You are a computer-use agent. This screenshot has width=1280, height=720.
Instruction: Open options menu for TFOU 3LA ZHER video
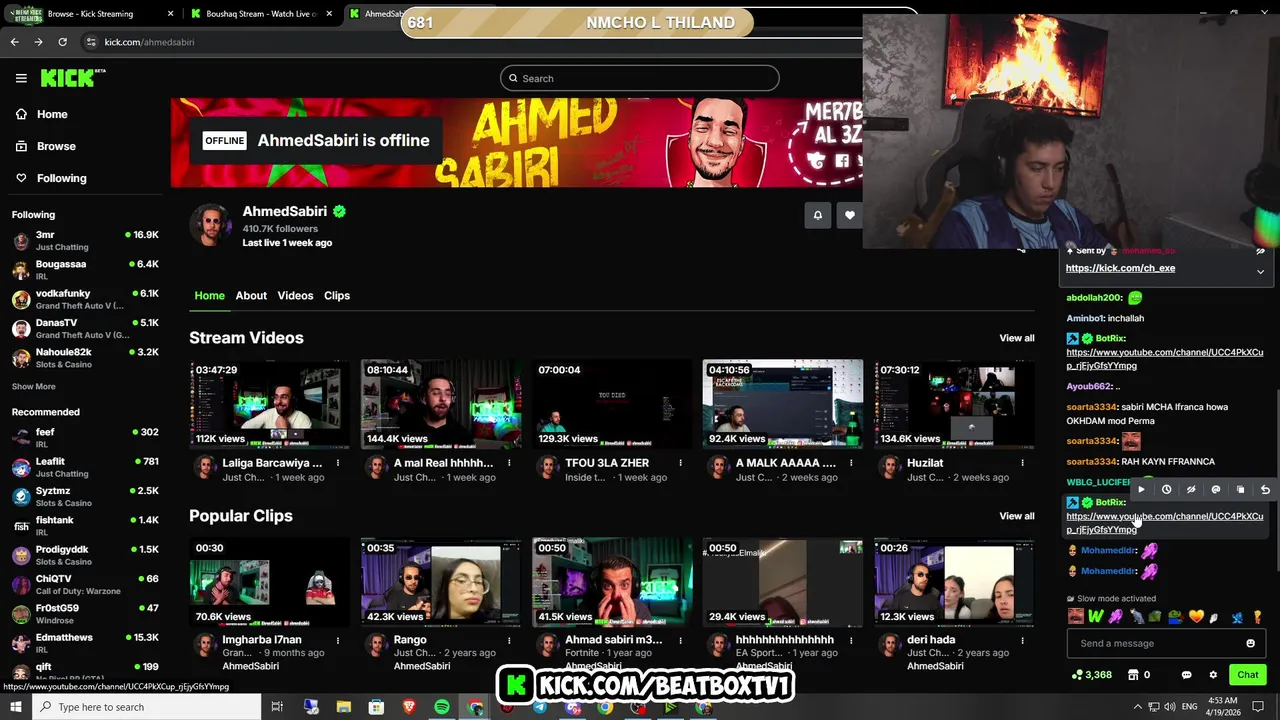(x=680, y=463)
